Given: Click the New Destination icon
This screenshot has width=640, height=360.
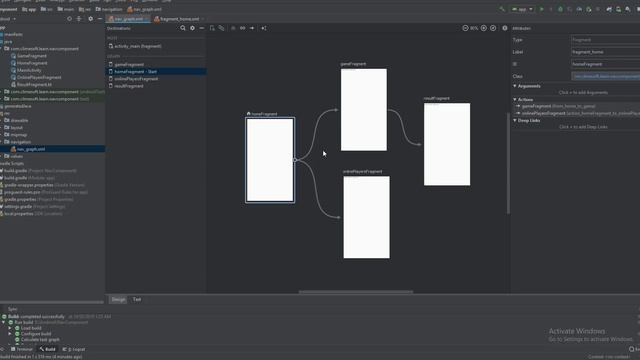Looking at the screenshot, I should pyautogui.click(x=212, y=28).
